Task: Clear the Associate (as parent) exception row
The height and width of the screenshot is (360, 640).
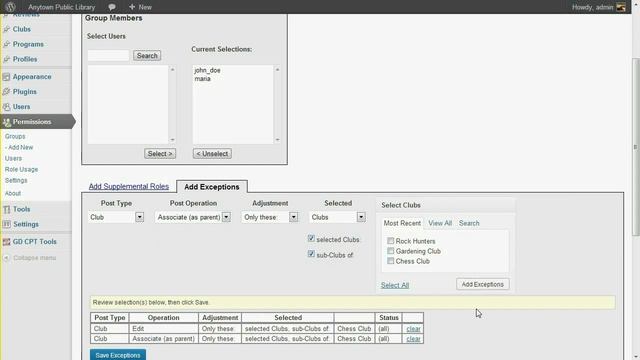Action: 413,339
